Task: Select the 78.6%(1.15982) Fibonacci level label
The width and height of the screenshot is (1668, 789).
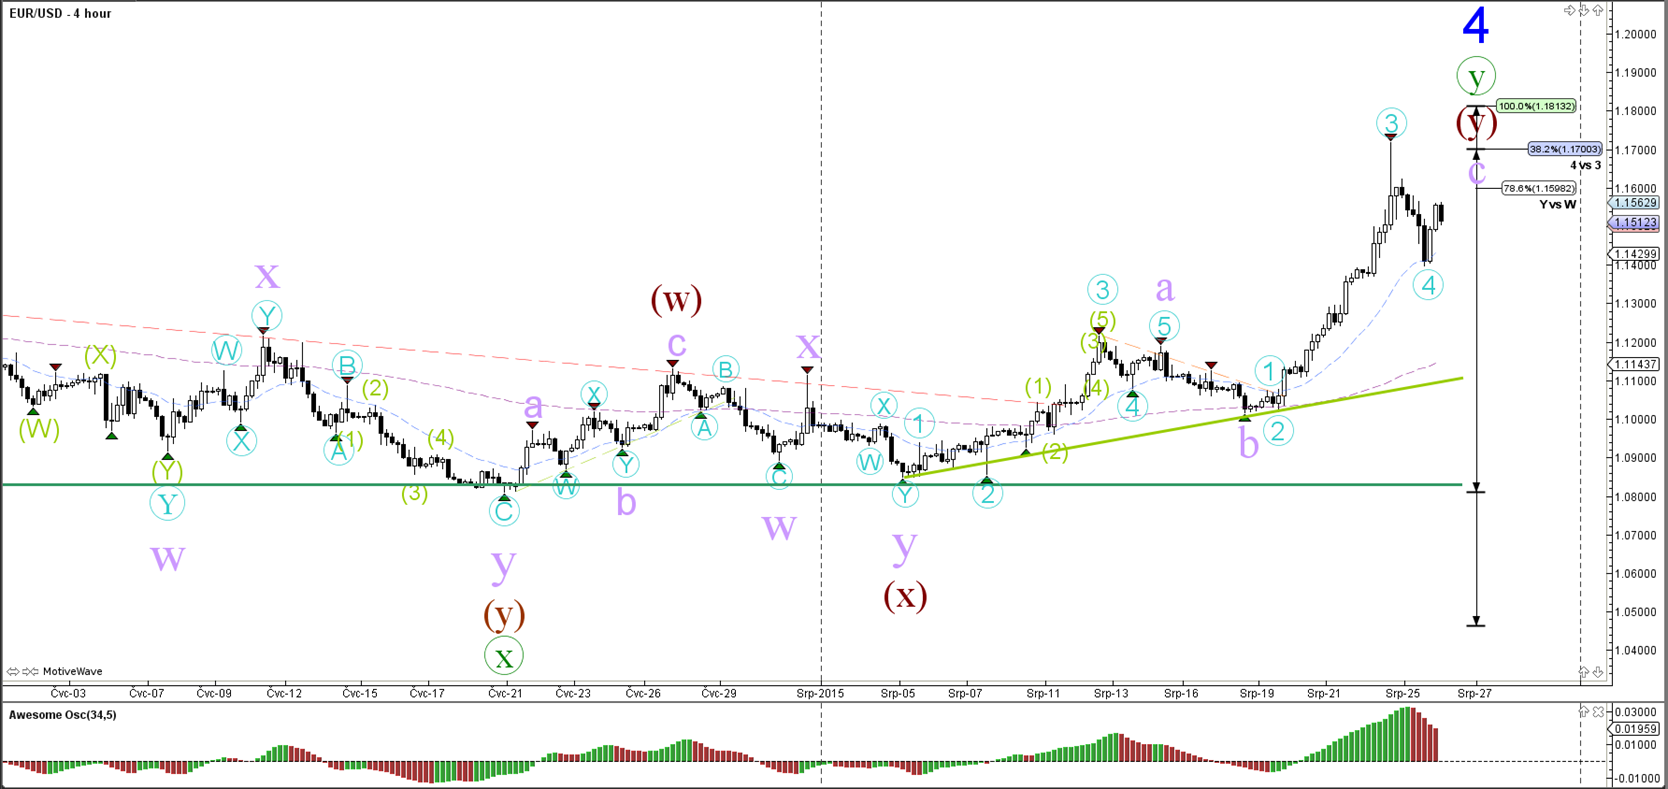Action: pos(1539,188)
